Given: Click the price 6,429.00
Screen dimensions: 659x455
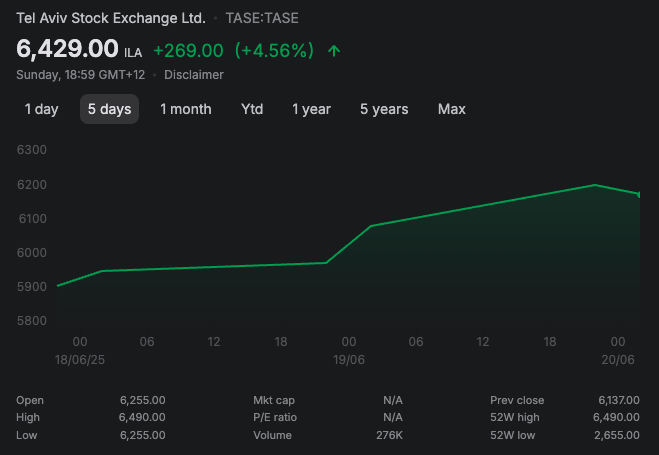Looking at the screenshot, I should [67, 48].
